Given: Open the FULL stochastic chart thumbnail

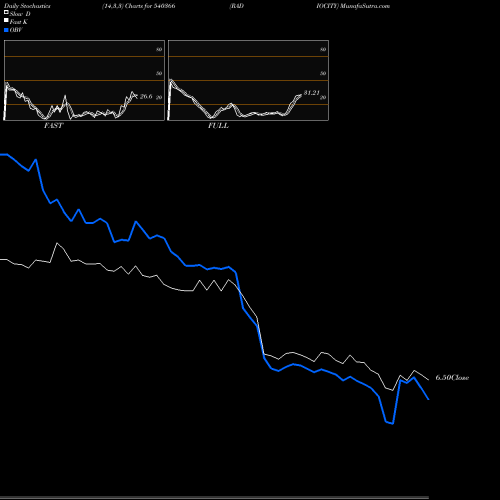Looking at the screenshot, I should 248,80.
